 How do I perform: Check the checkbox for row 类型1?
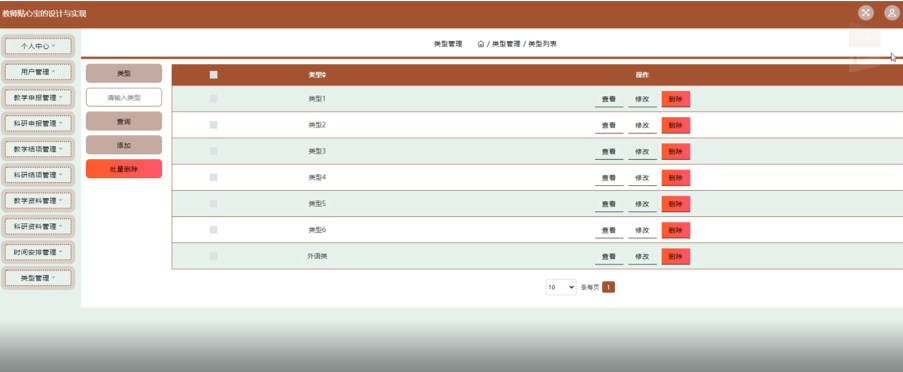click(x=214, y=99)
